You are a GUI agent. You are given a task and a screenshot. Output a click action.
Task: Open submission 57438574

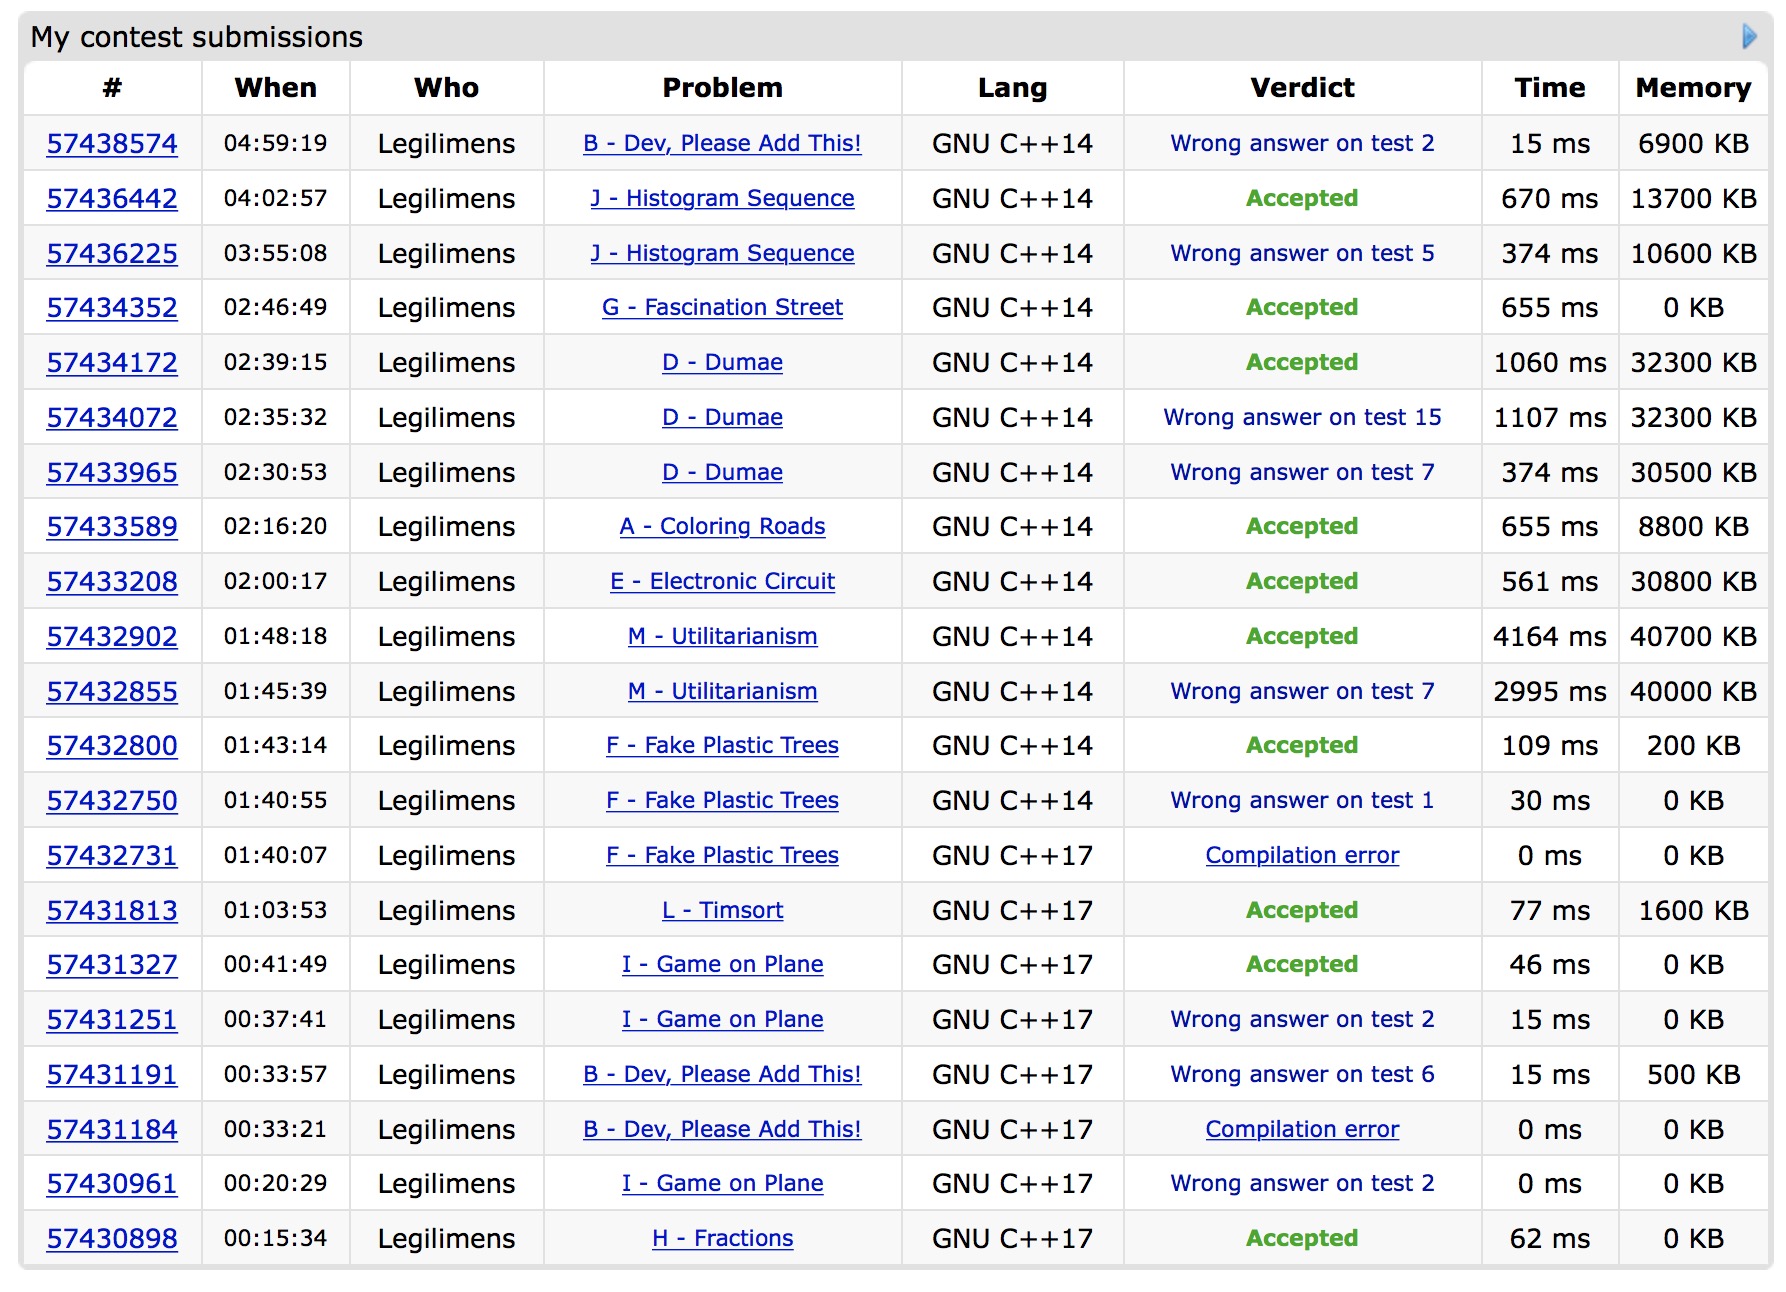tap(112, 144)
